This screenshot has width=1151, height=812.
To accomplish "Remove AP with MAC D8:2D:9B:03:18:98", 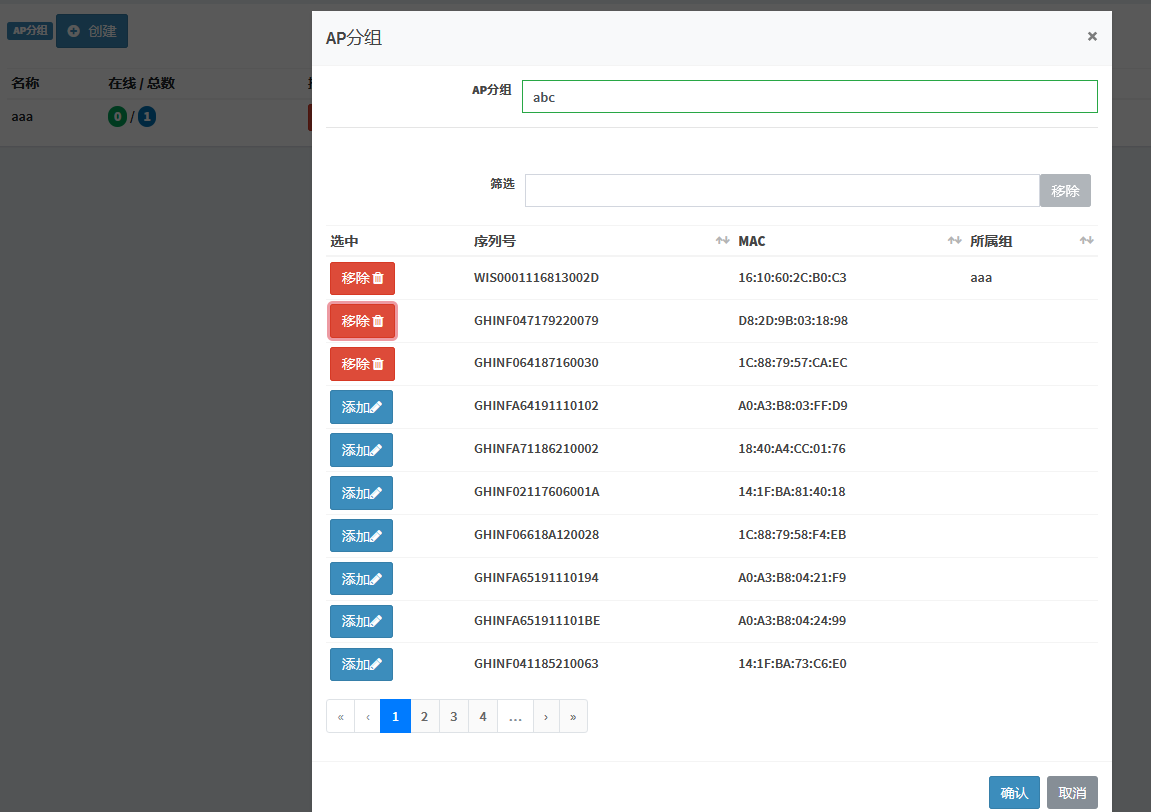I will (362, 321).
